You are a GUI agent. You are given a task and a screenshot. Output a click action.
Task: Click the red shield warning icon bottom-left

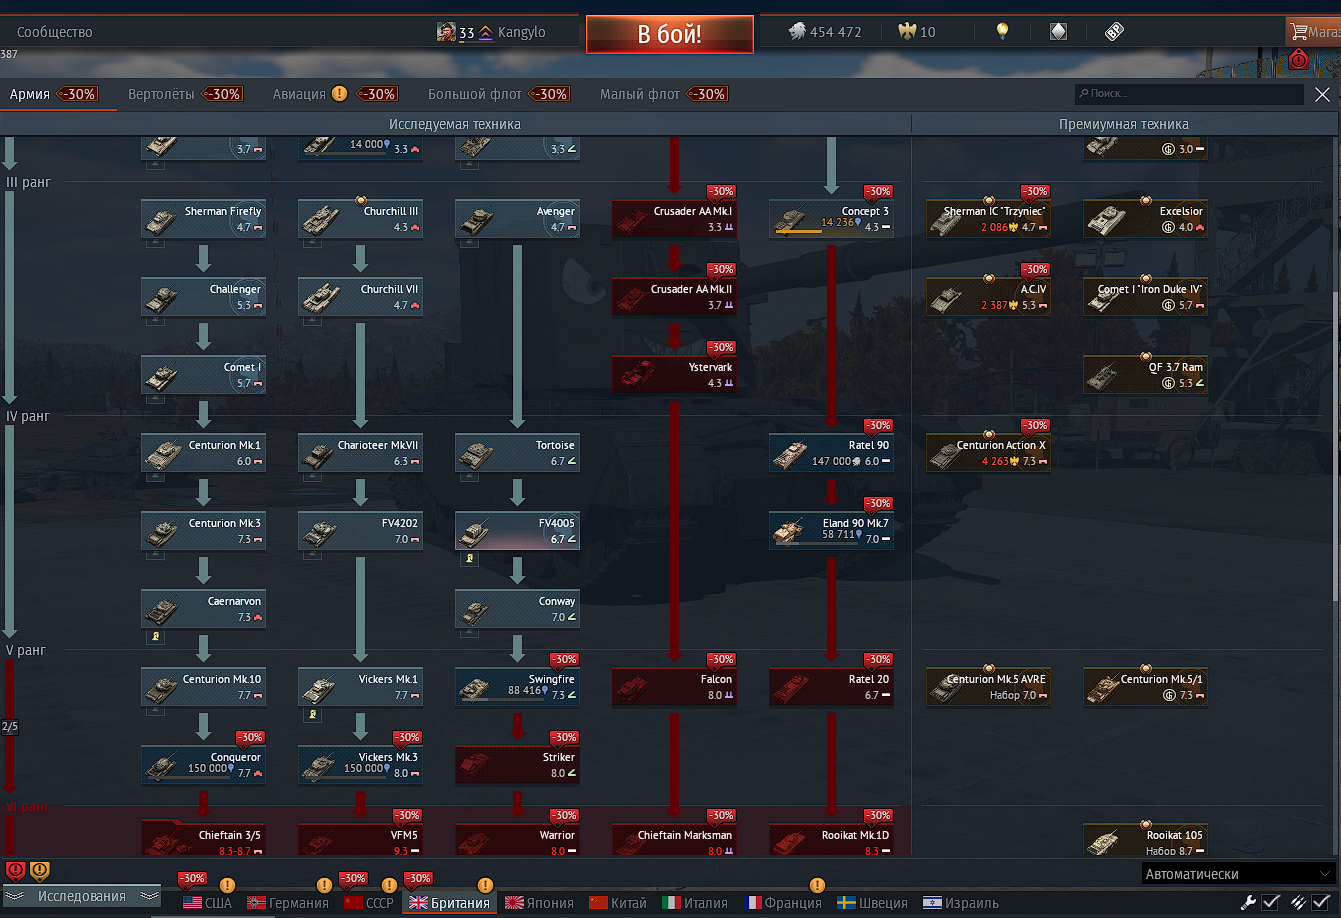coord(15,871)
